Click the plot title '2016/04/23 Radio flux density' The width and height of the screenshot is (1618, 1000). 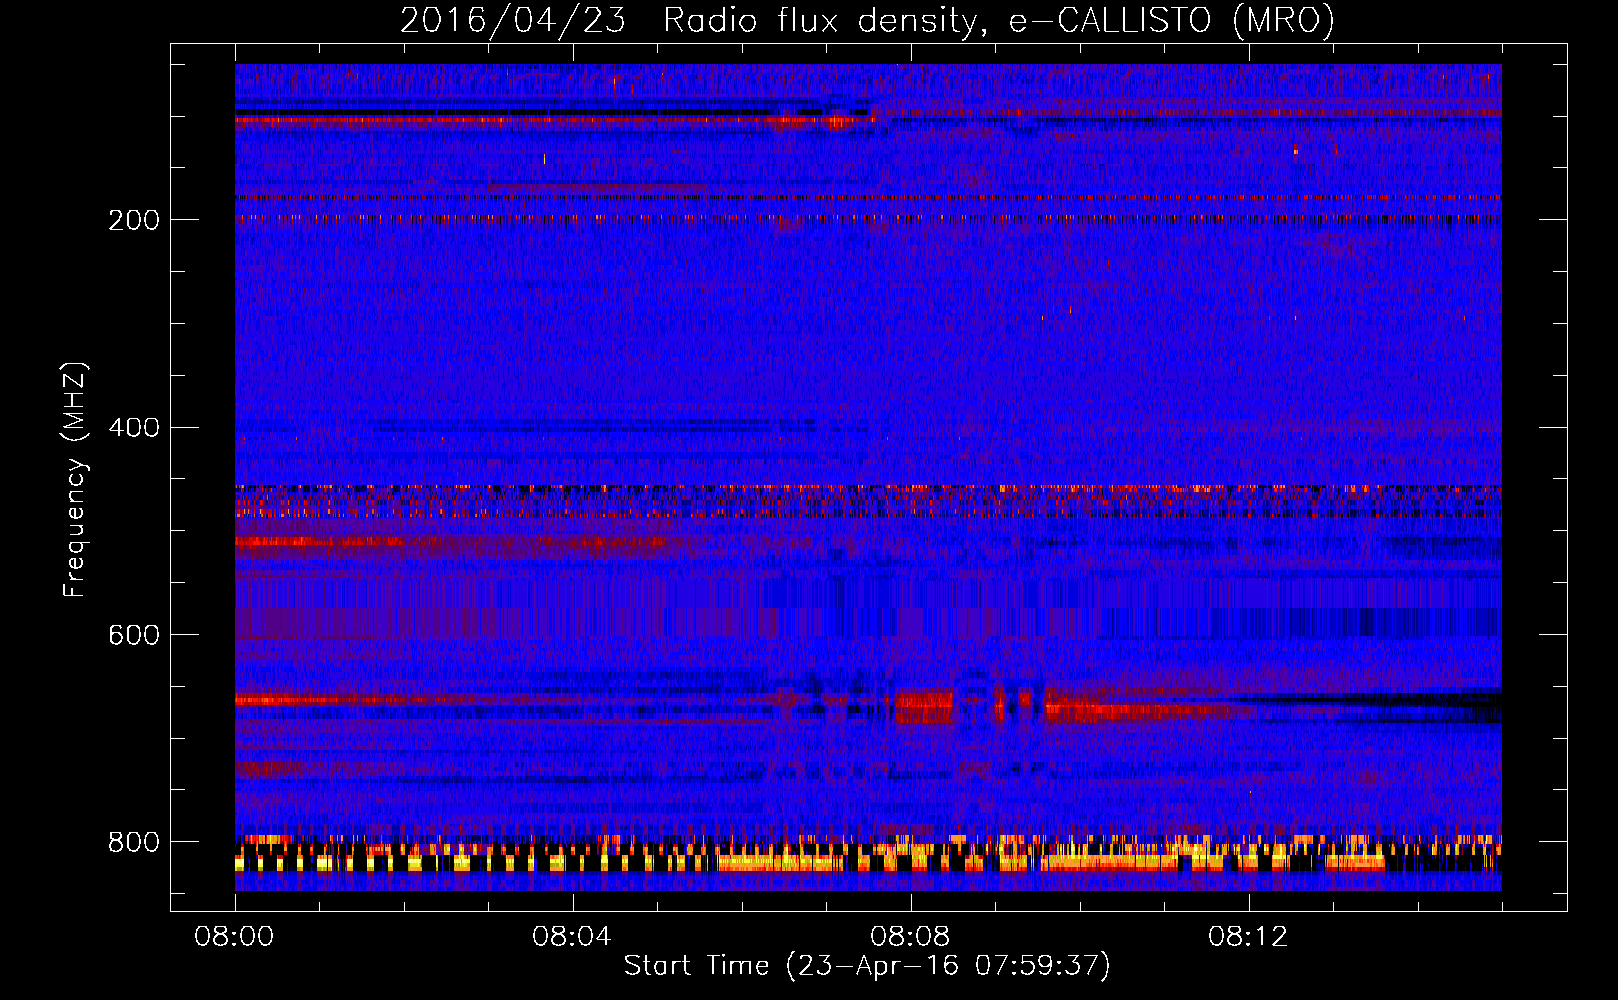pyautogui.click(x=867, y=20)
